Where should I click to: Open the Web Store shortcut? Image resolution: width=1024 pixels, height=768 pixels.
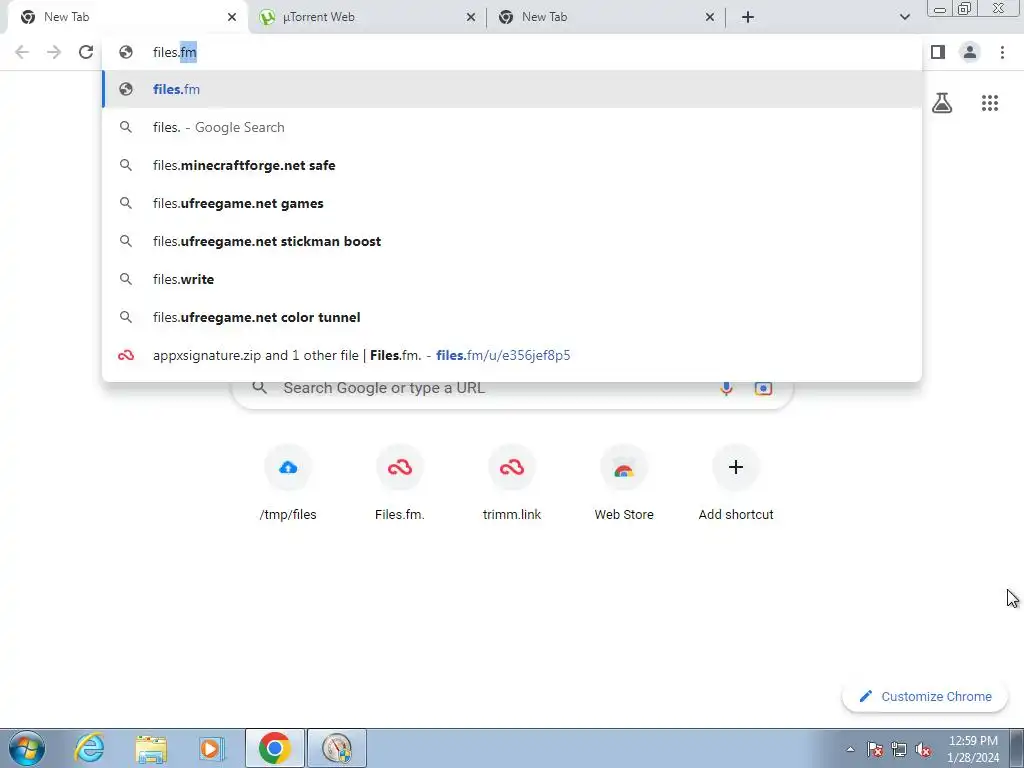point(624,483)
